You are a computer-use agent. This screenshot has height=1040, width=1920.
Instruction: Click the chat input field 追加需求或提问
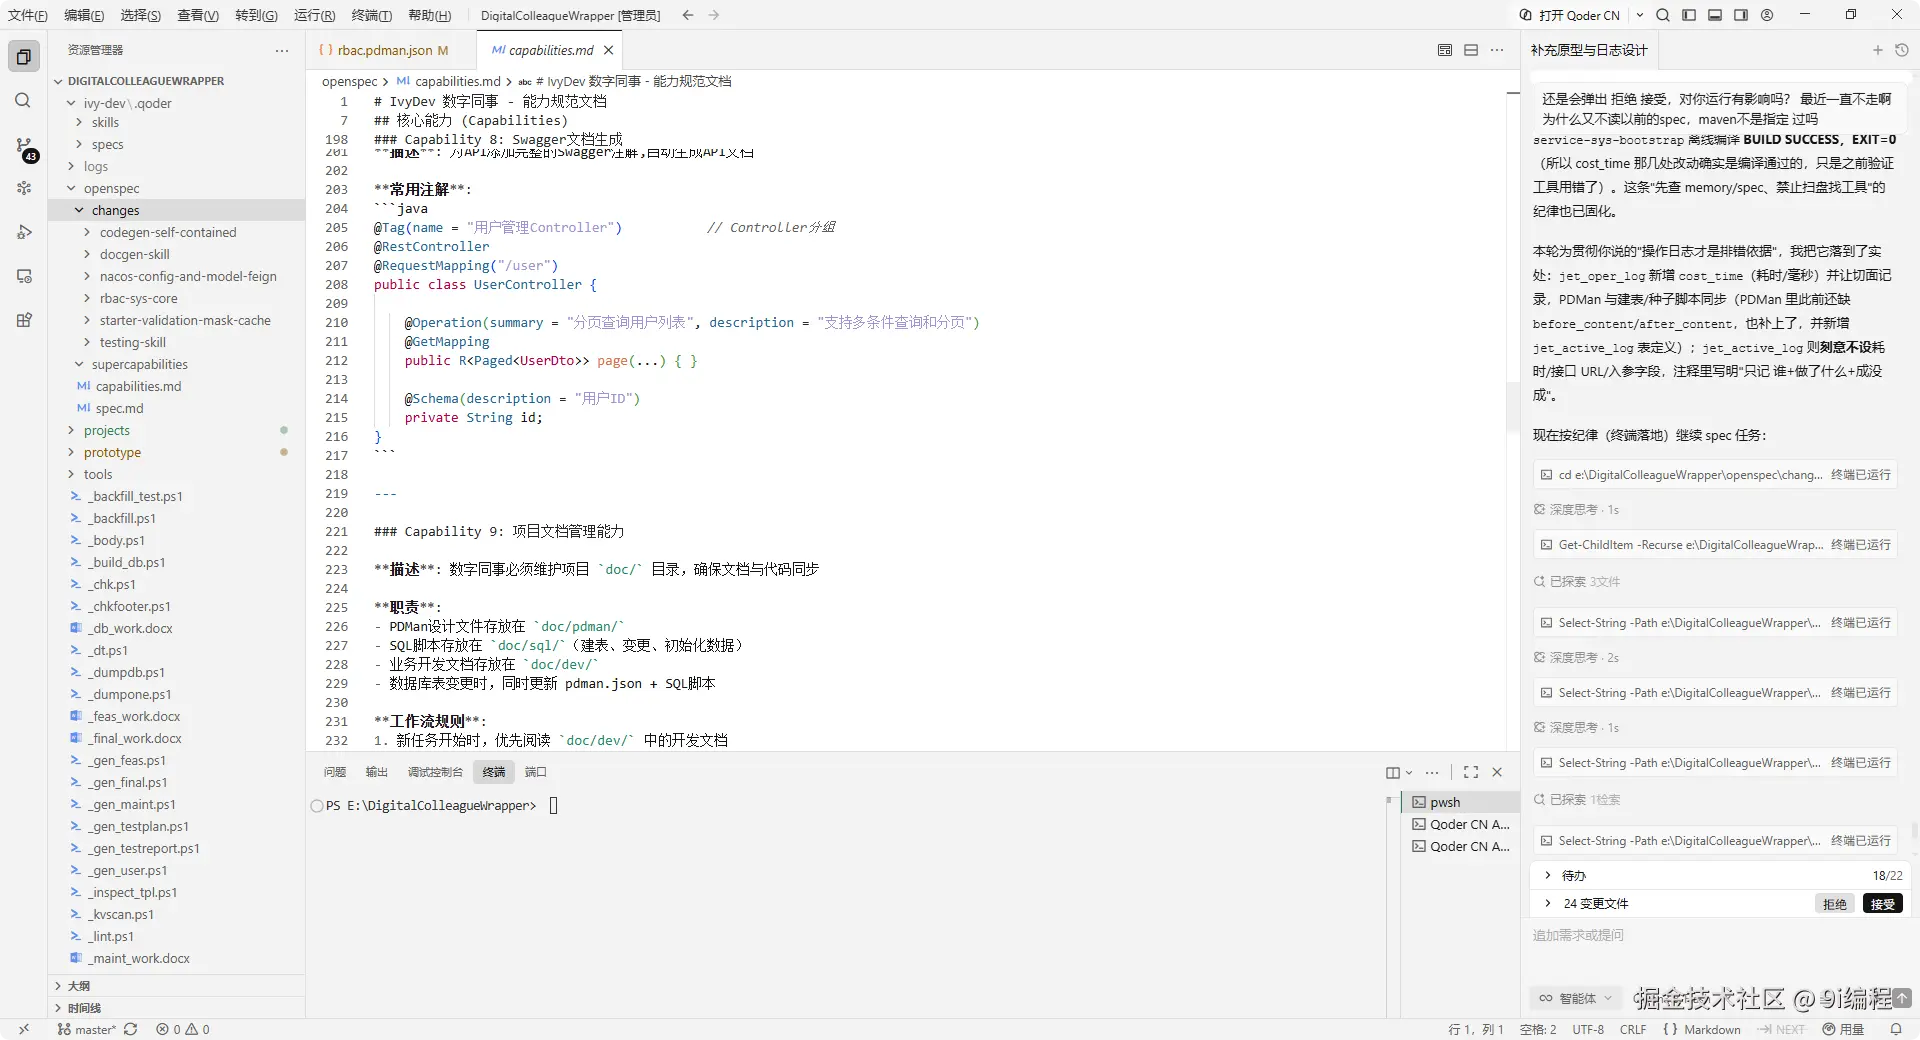1718,936
